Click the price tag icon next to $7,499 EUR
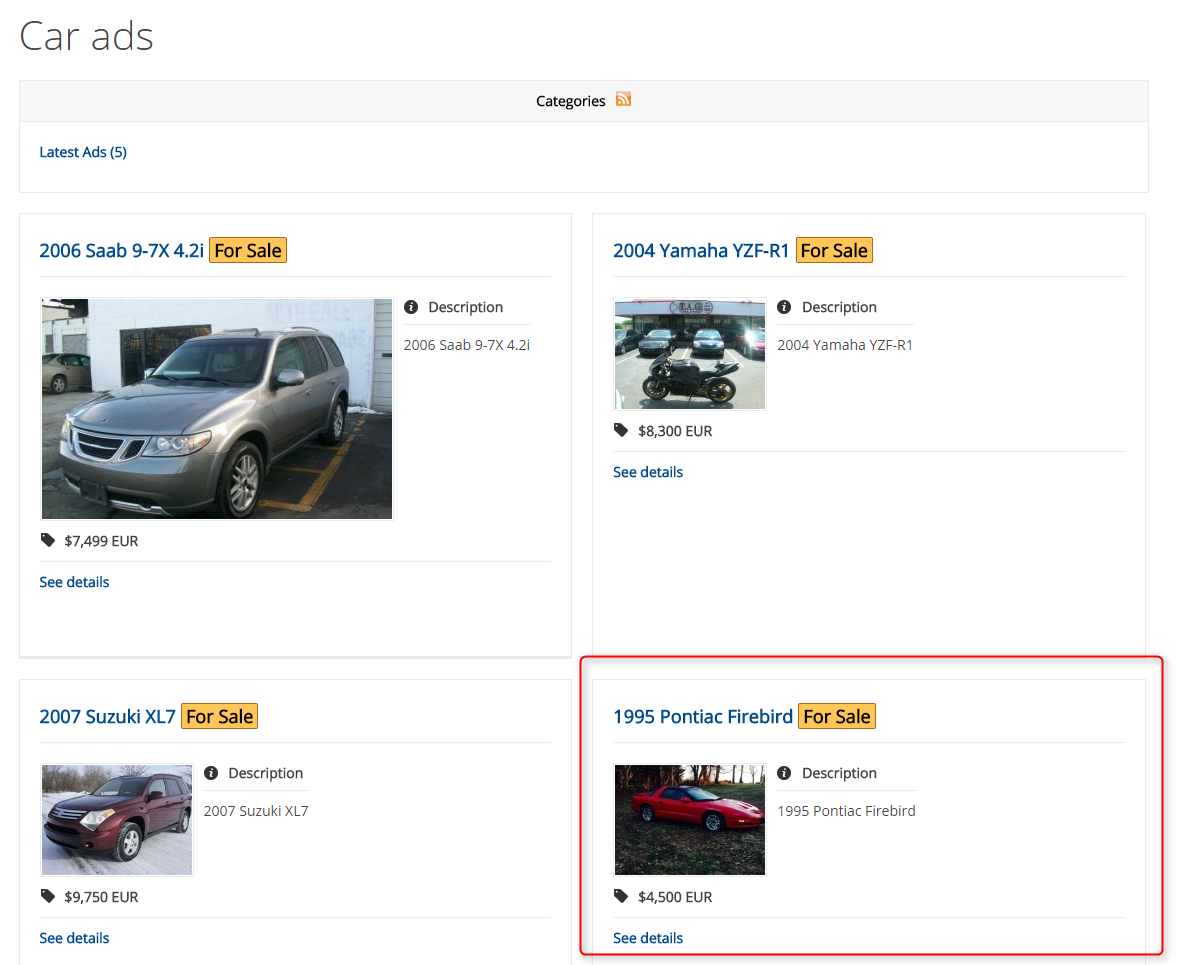The image size is (1179, 965). pos(48,540)
